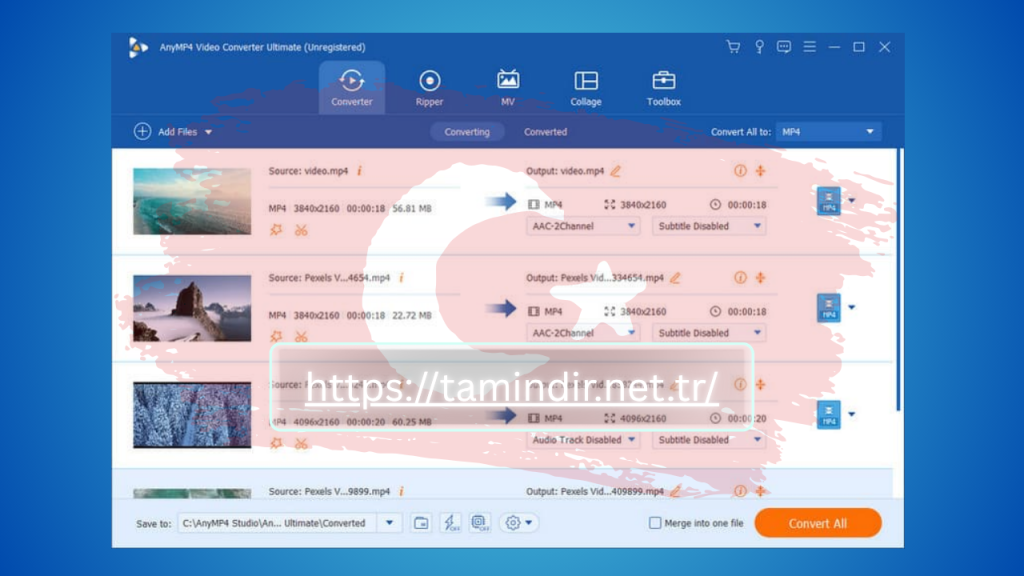
Task: Edit video.mp4 with the star wand icon
Action: tap(276, 230)
